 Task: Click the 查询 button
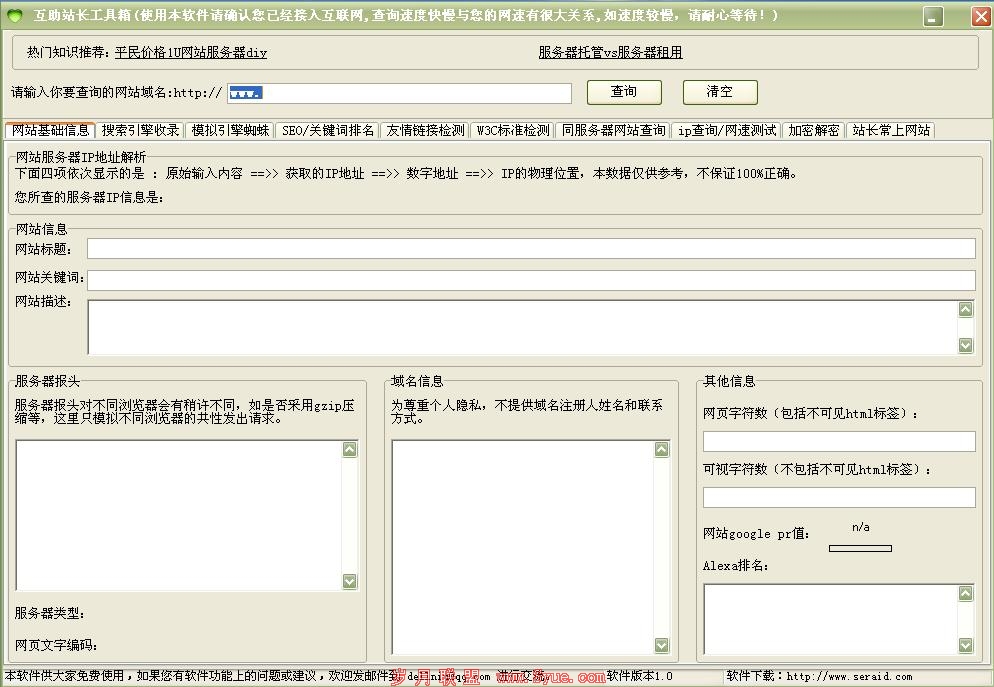624,92
